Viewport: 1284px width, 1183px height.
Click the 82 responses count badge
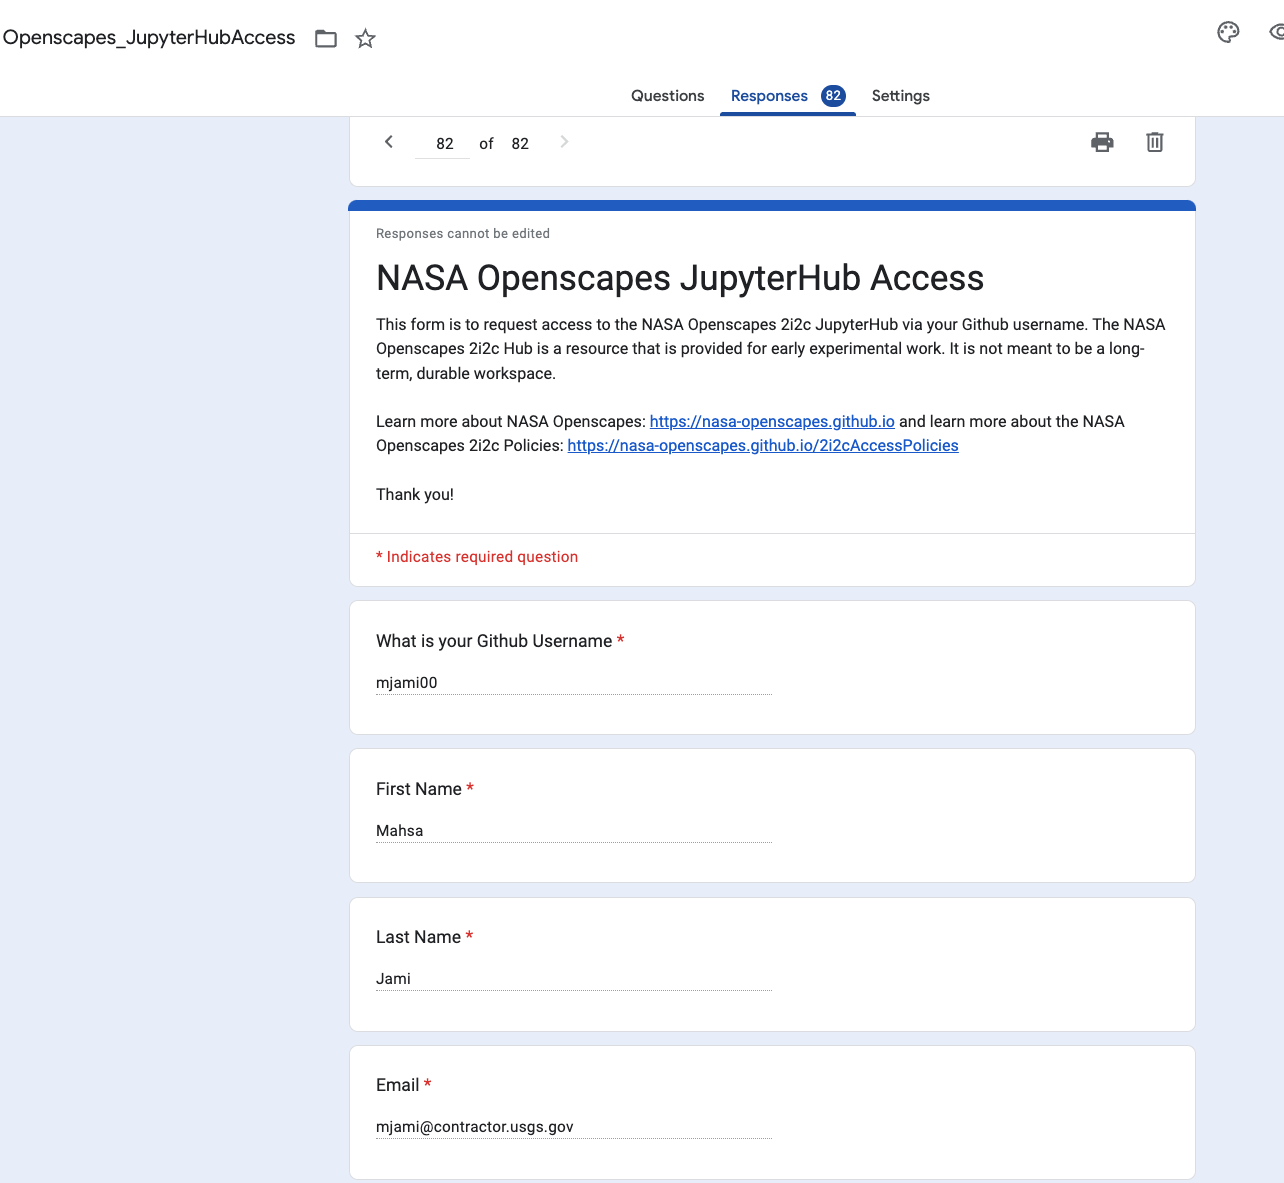(x=833, y=96)
